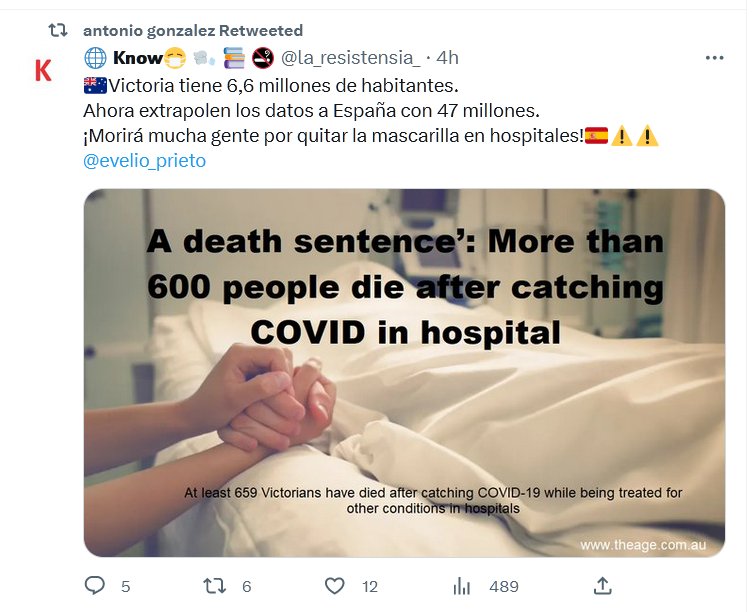
Task: Like the tweet with the heart icon
Action: click(335, 586)
